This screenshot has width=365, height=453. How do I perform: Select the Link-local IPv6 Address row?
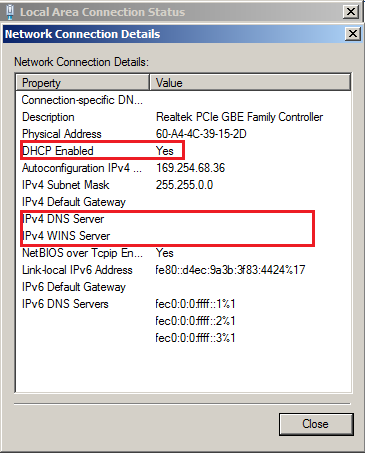tap(183, 270)
